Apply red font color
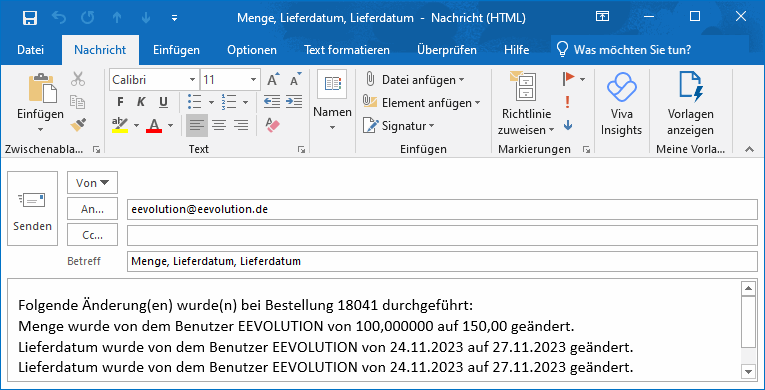765x390 pixels. [x=154, y=125]
